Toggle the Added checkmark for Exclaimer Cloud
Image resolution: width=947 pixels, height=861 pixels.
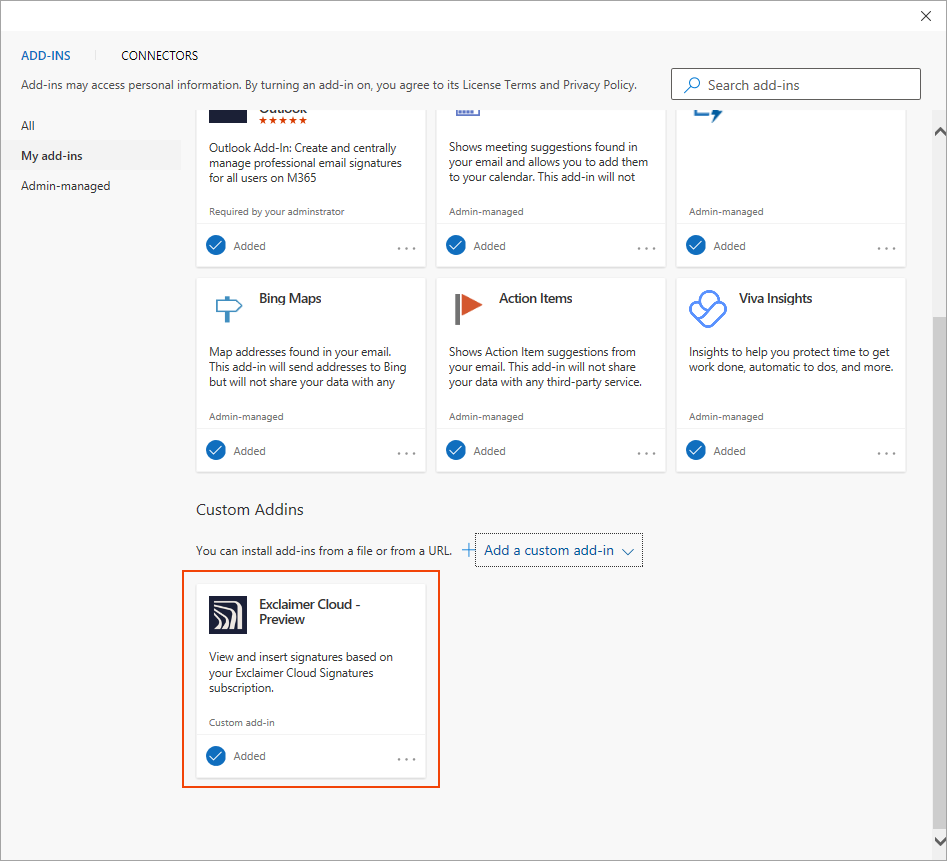point(216,756)
